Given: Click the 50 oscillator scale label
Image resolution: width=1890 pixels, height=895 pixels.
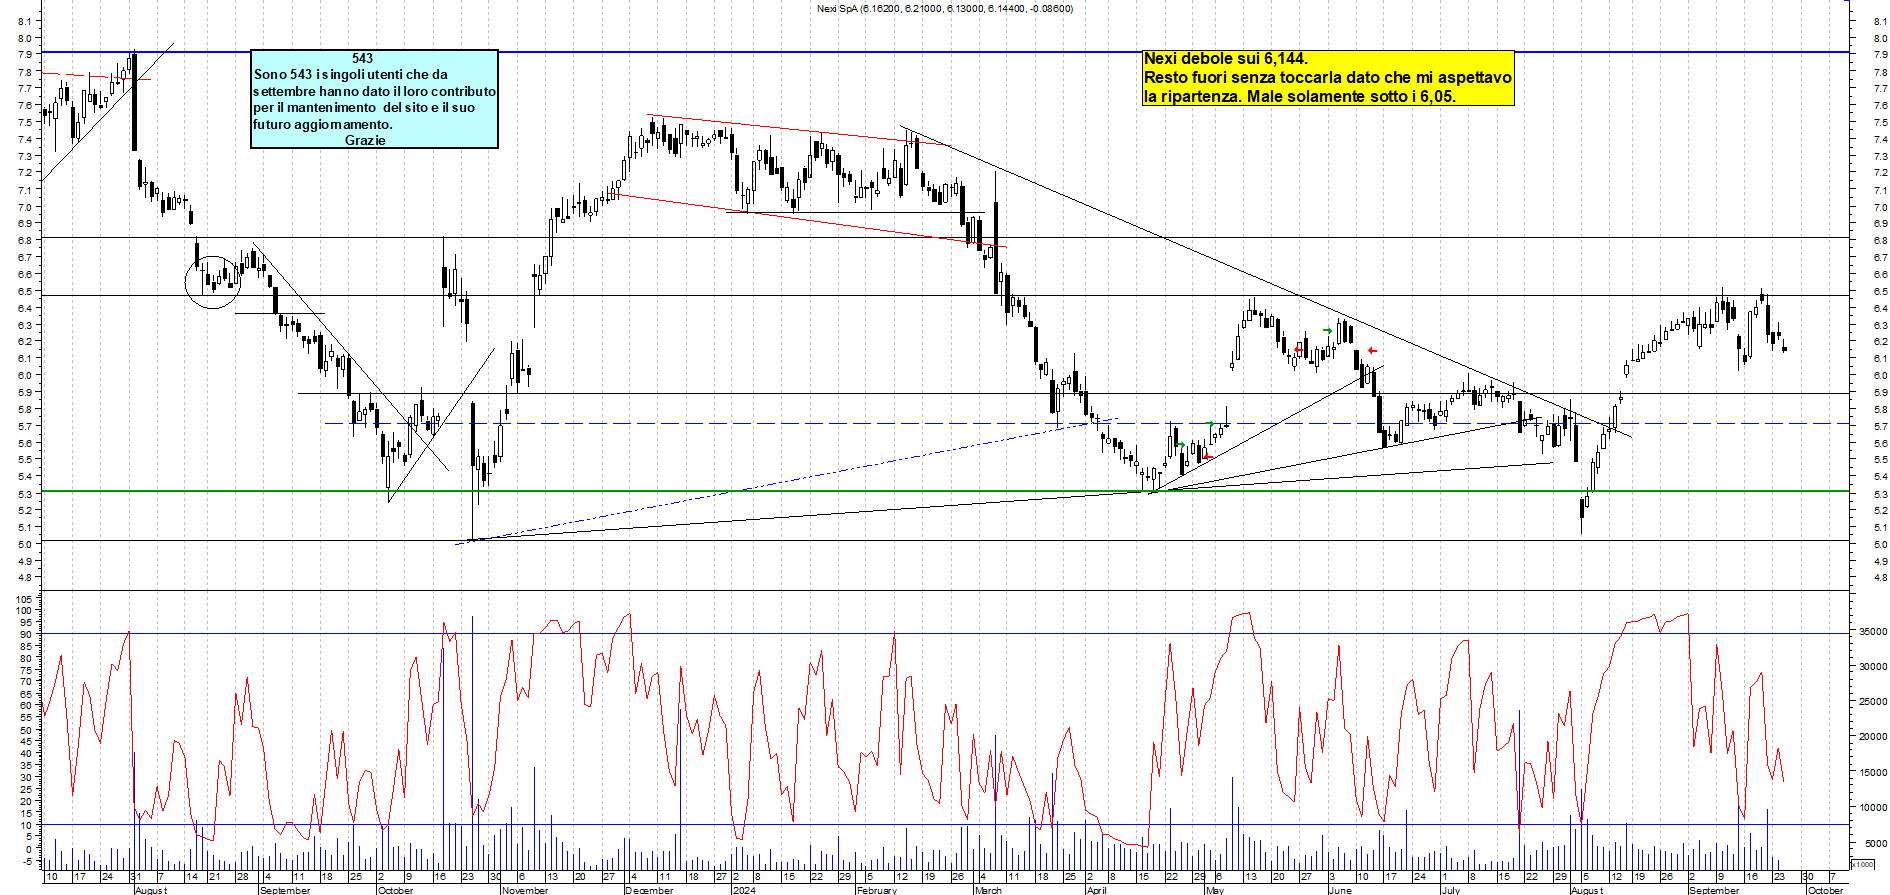Looking at the screenshot, I should tap(26, 730).
